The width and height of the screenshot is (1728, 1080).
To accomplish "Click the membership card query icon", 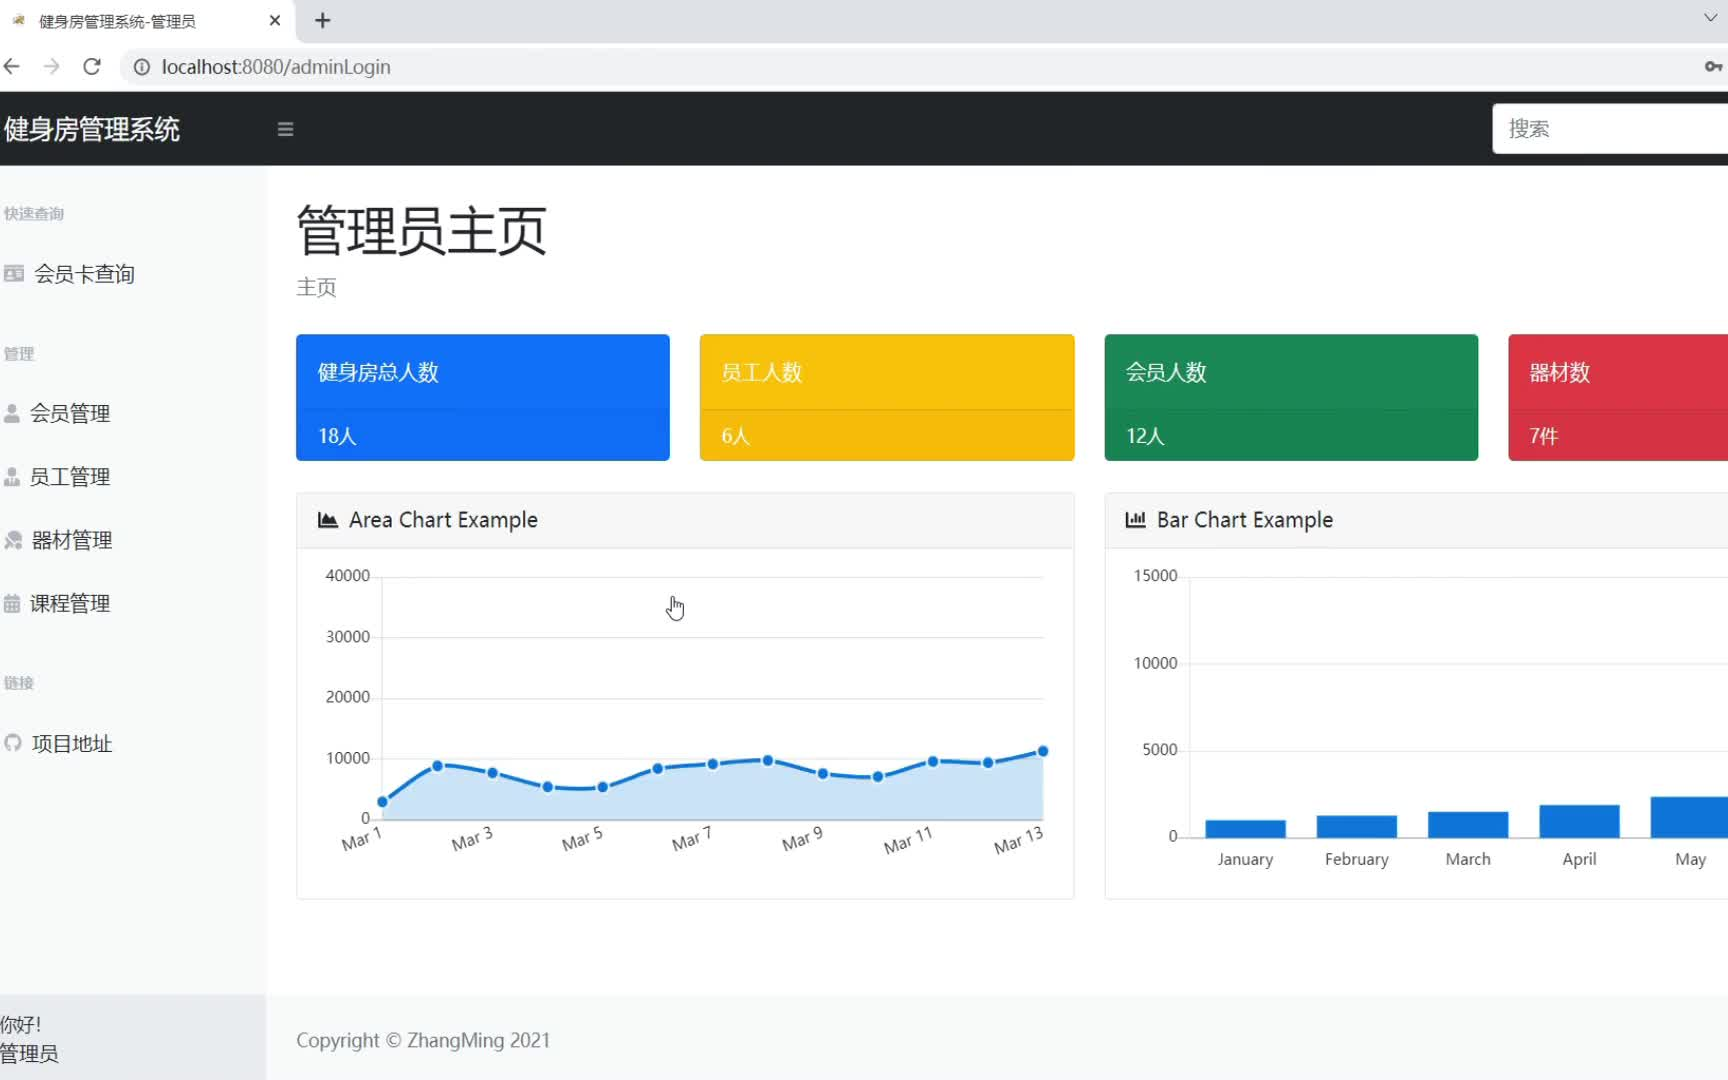I will 14,273.
